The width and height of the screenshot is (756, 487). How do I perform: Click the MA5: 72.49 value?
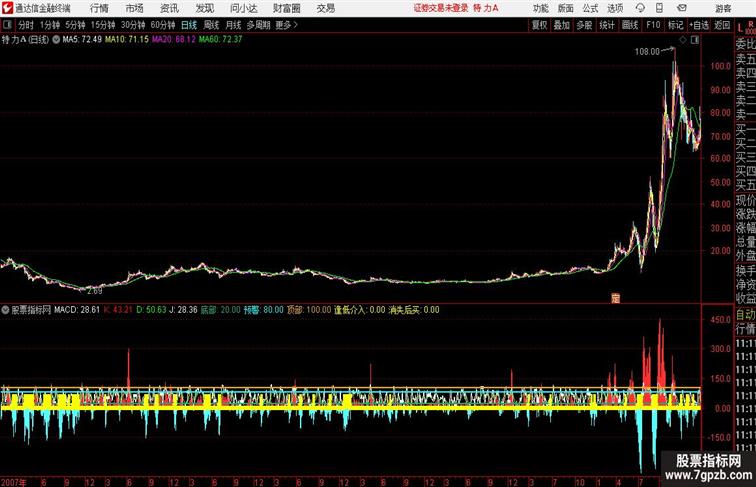pyautogui.click(x=82, y=40)
